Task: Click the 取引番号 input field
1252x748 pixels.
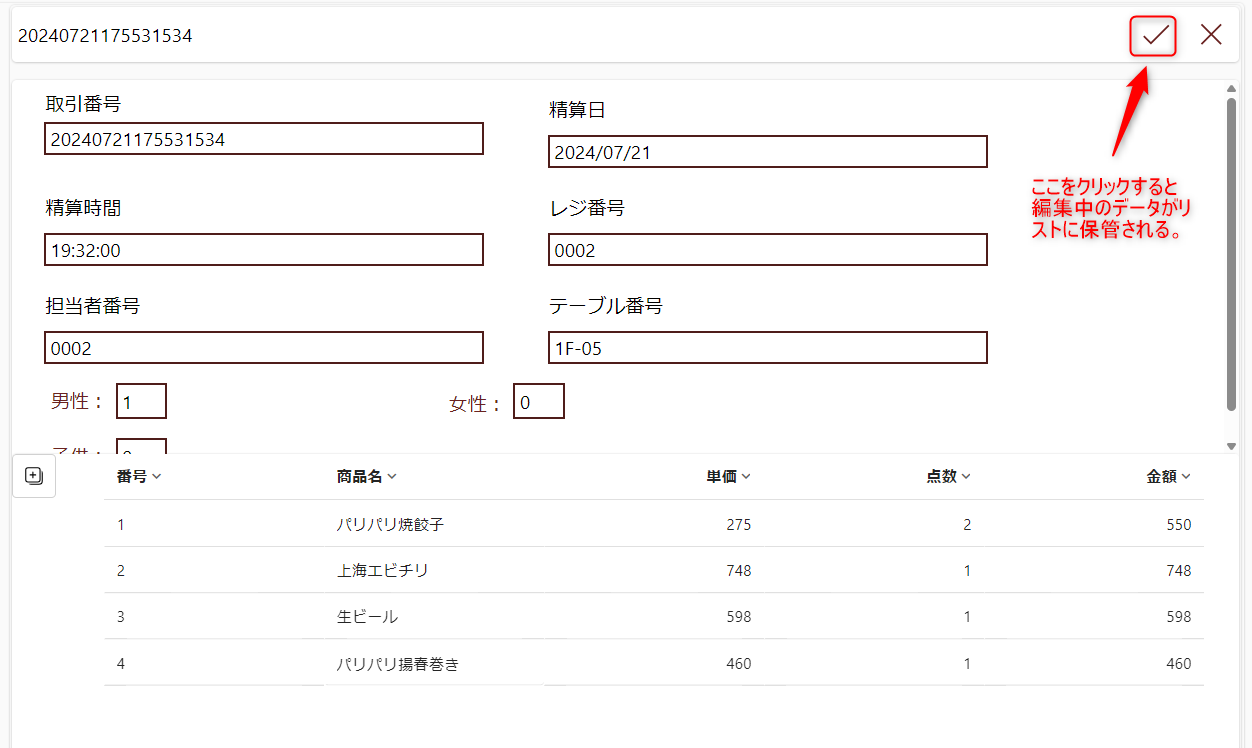Action: (264, 139)
